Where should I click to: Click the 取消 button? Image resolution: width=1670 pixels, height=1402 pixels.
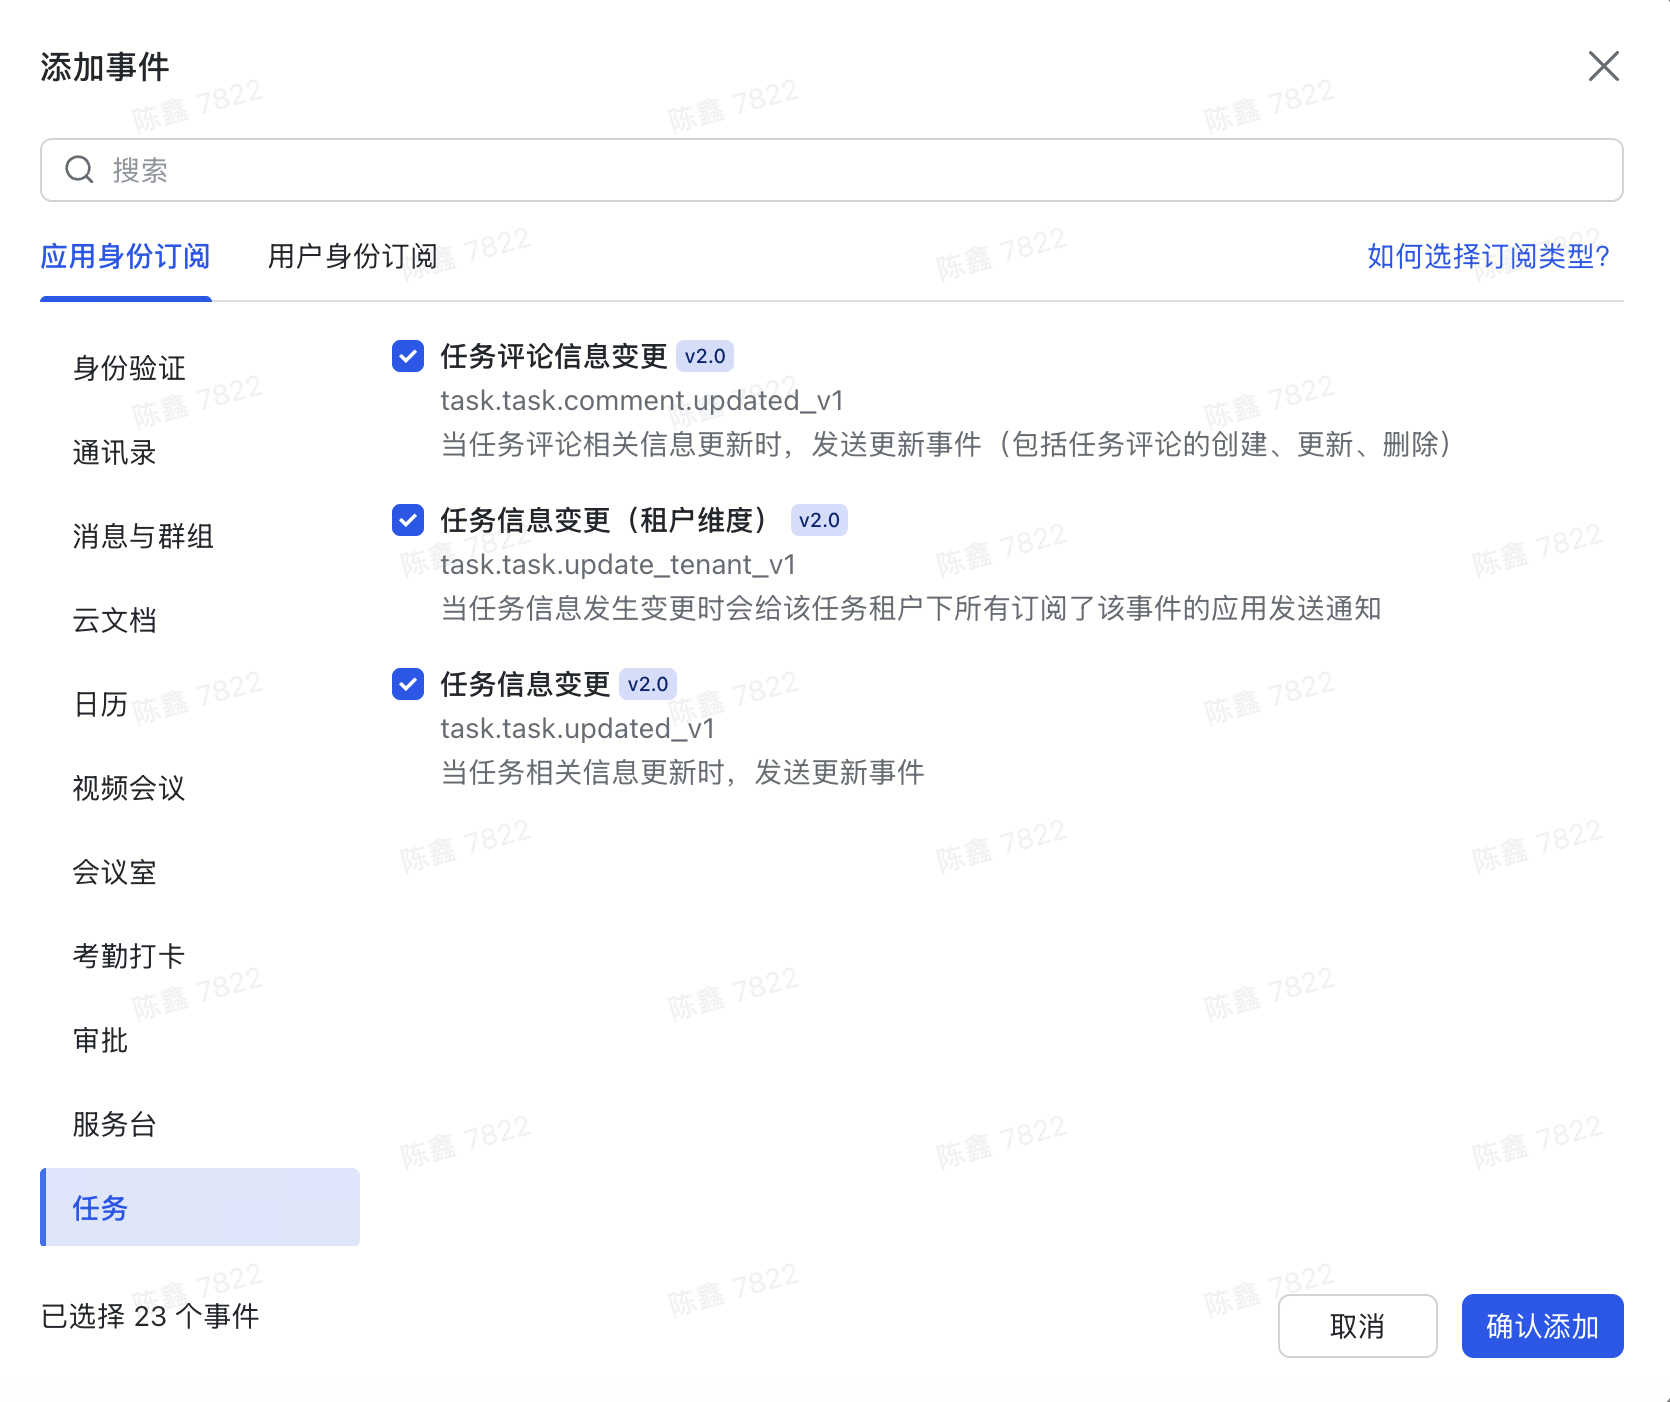(1357, 1326)
